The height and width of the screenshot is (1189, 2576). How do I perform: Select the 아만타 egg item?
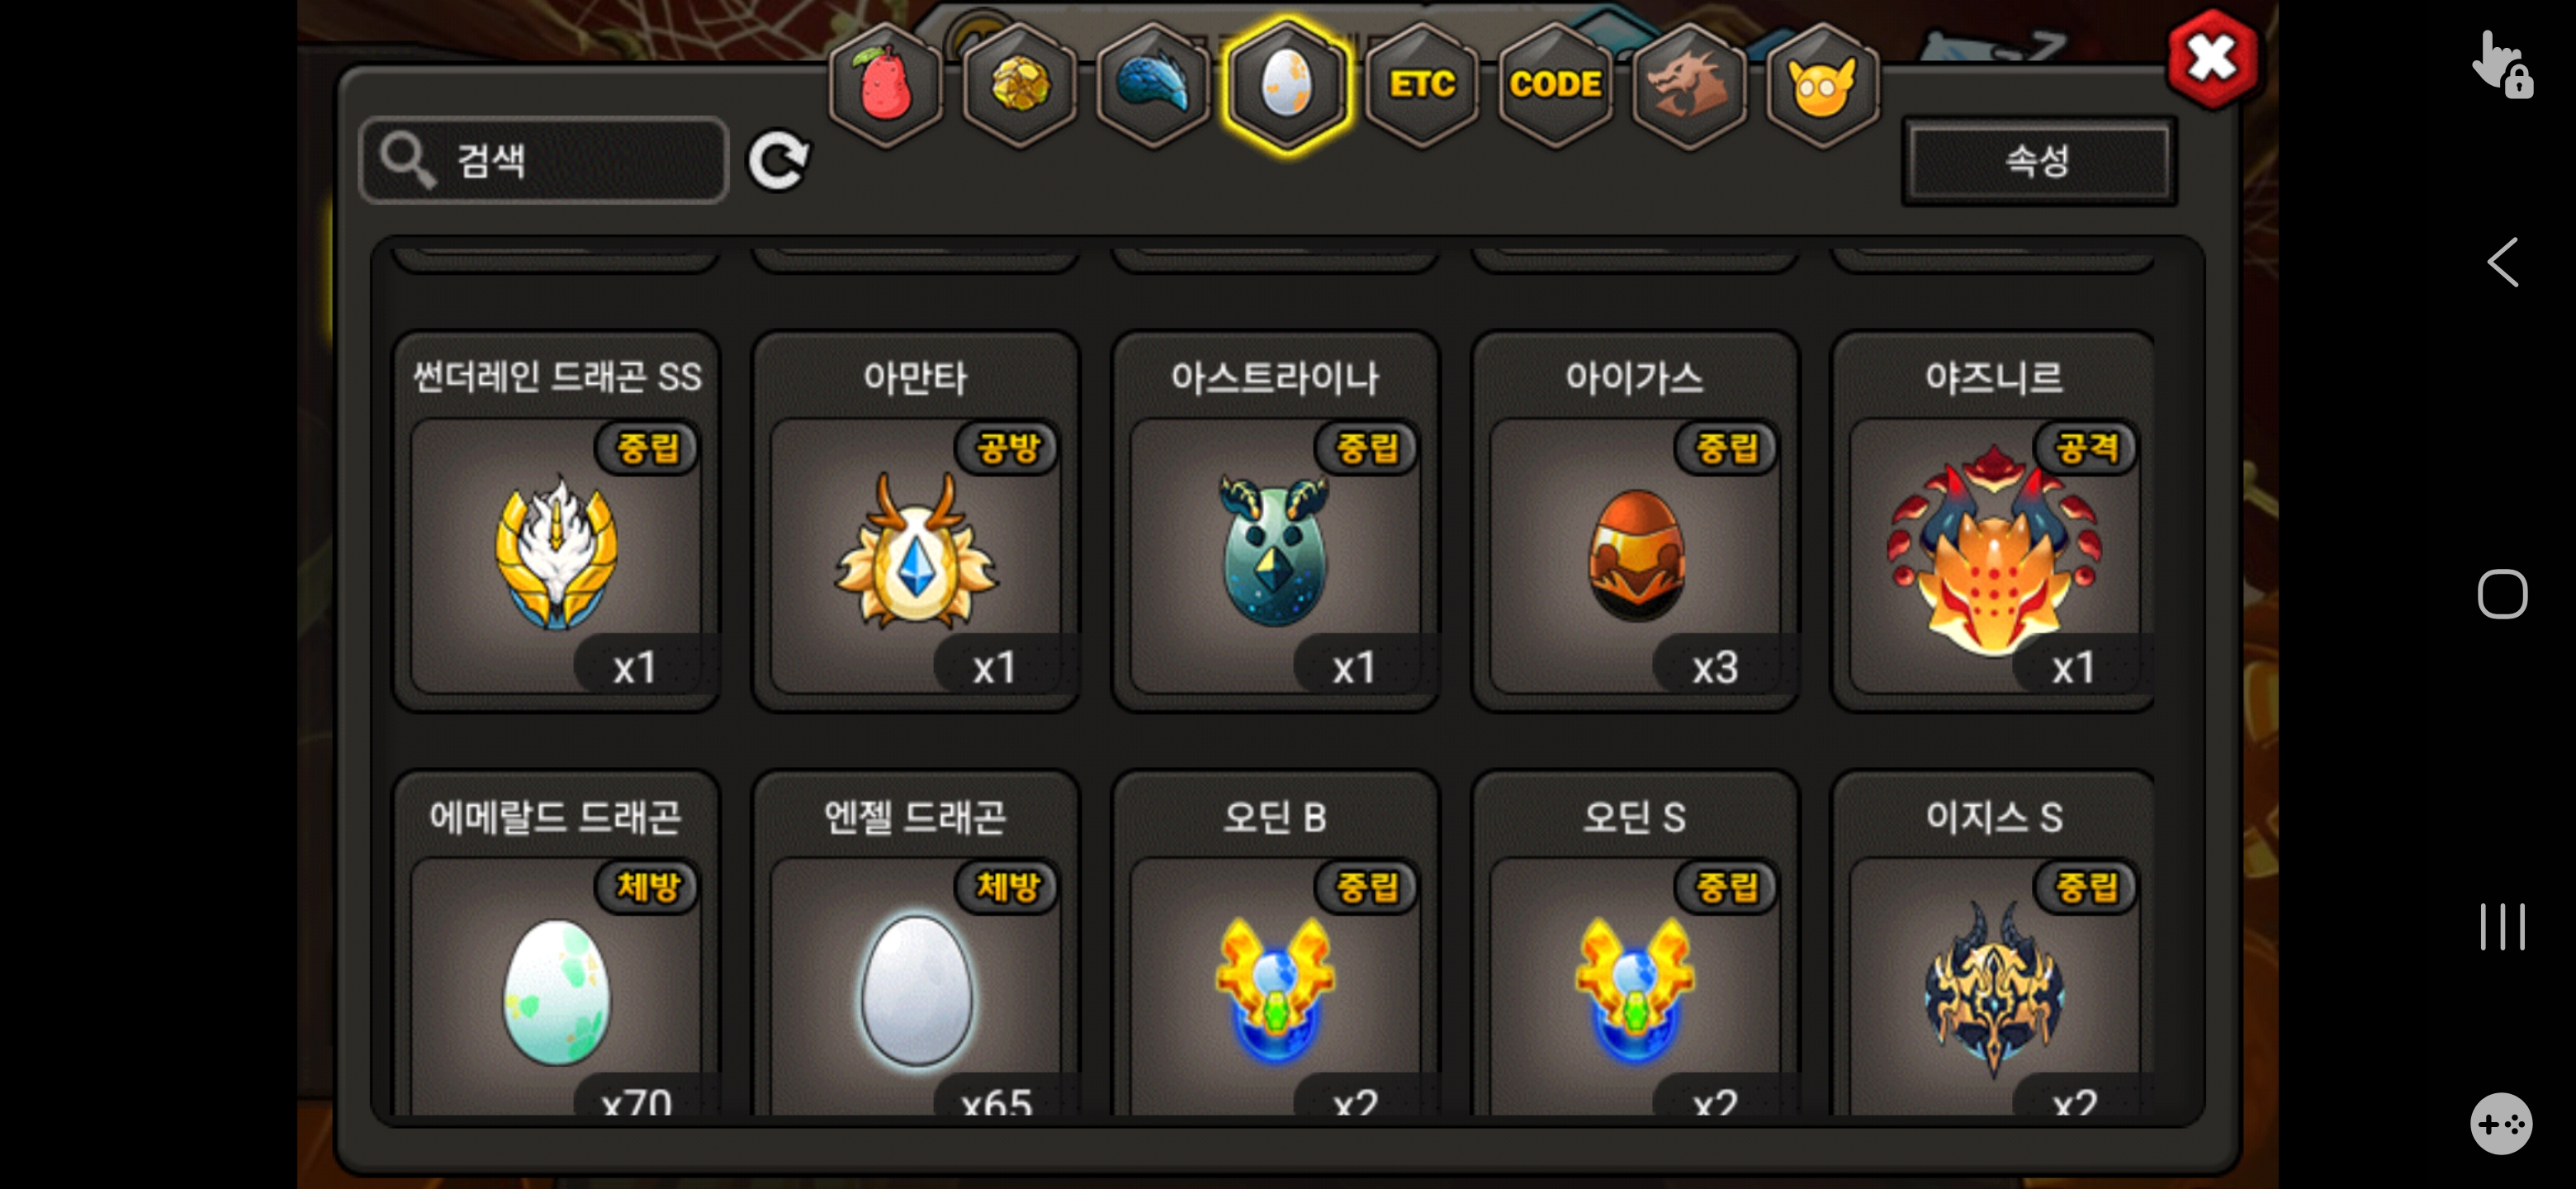click(x=915, y=522)
